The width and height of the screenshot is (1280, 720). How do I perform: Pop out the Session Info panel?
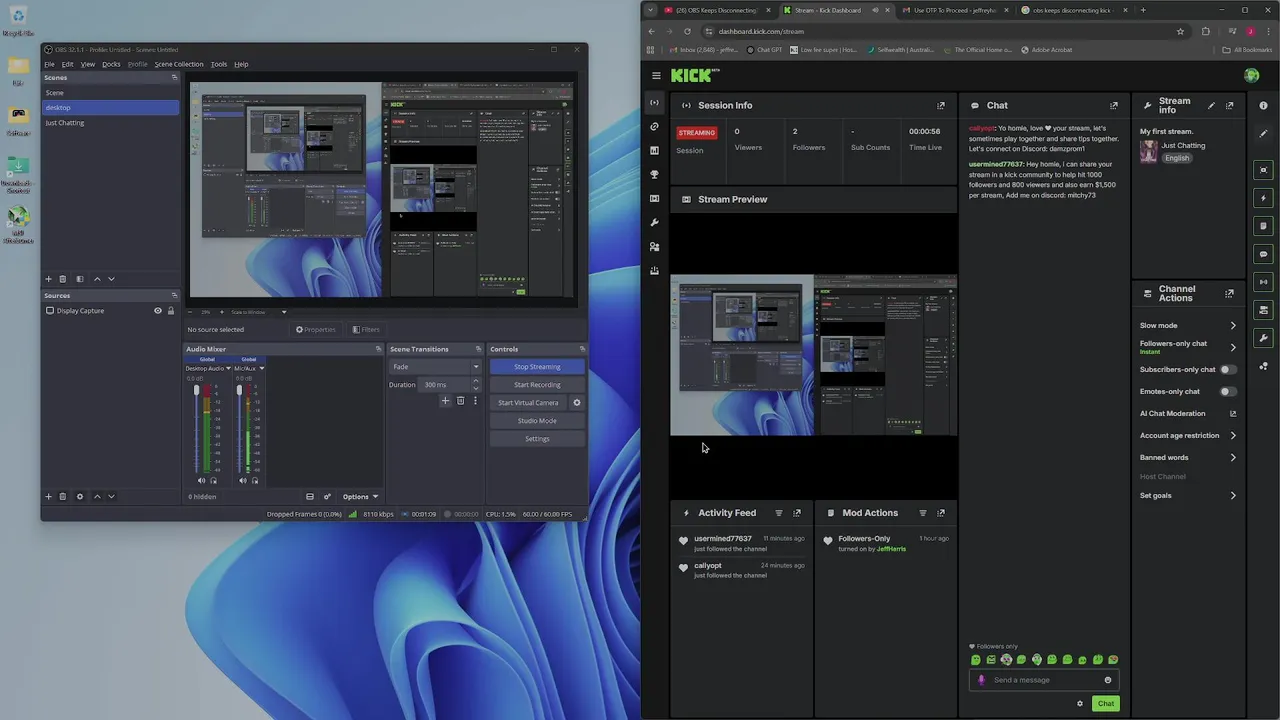(x=941, y=105)
